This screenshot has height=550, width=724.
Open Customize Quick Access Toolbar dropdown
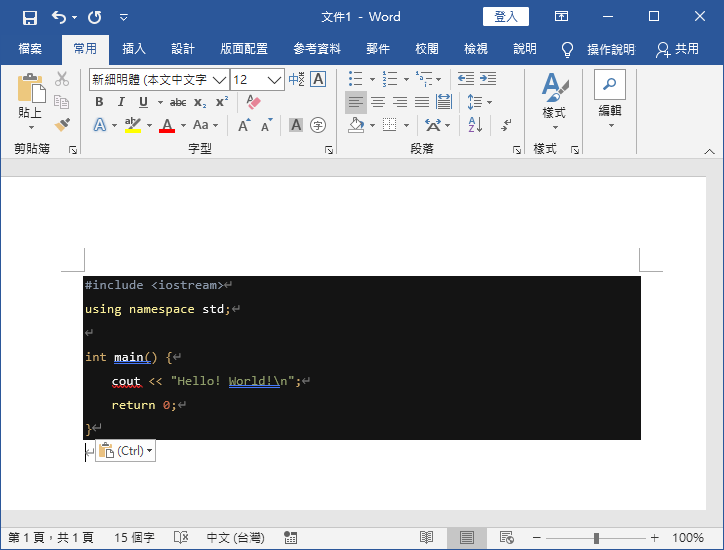[124, 18]
